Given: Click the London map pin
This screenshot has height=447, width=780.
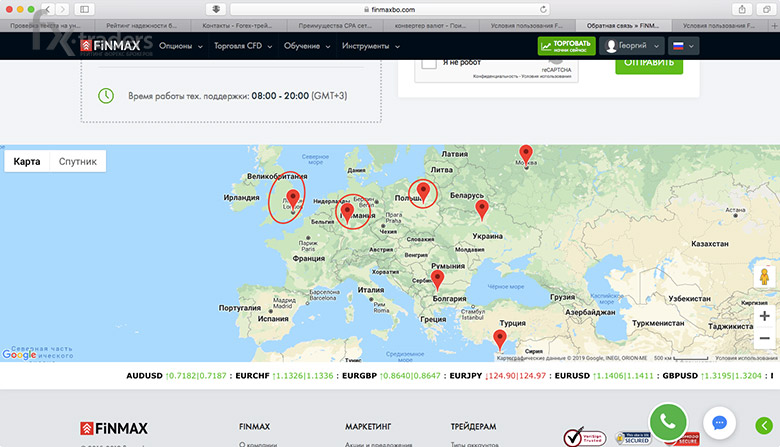Looking at the screenshot, I should tap(293, 201).
